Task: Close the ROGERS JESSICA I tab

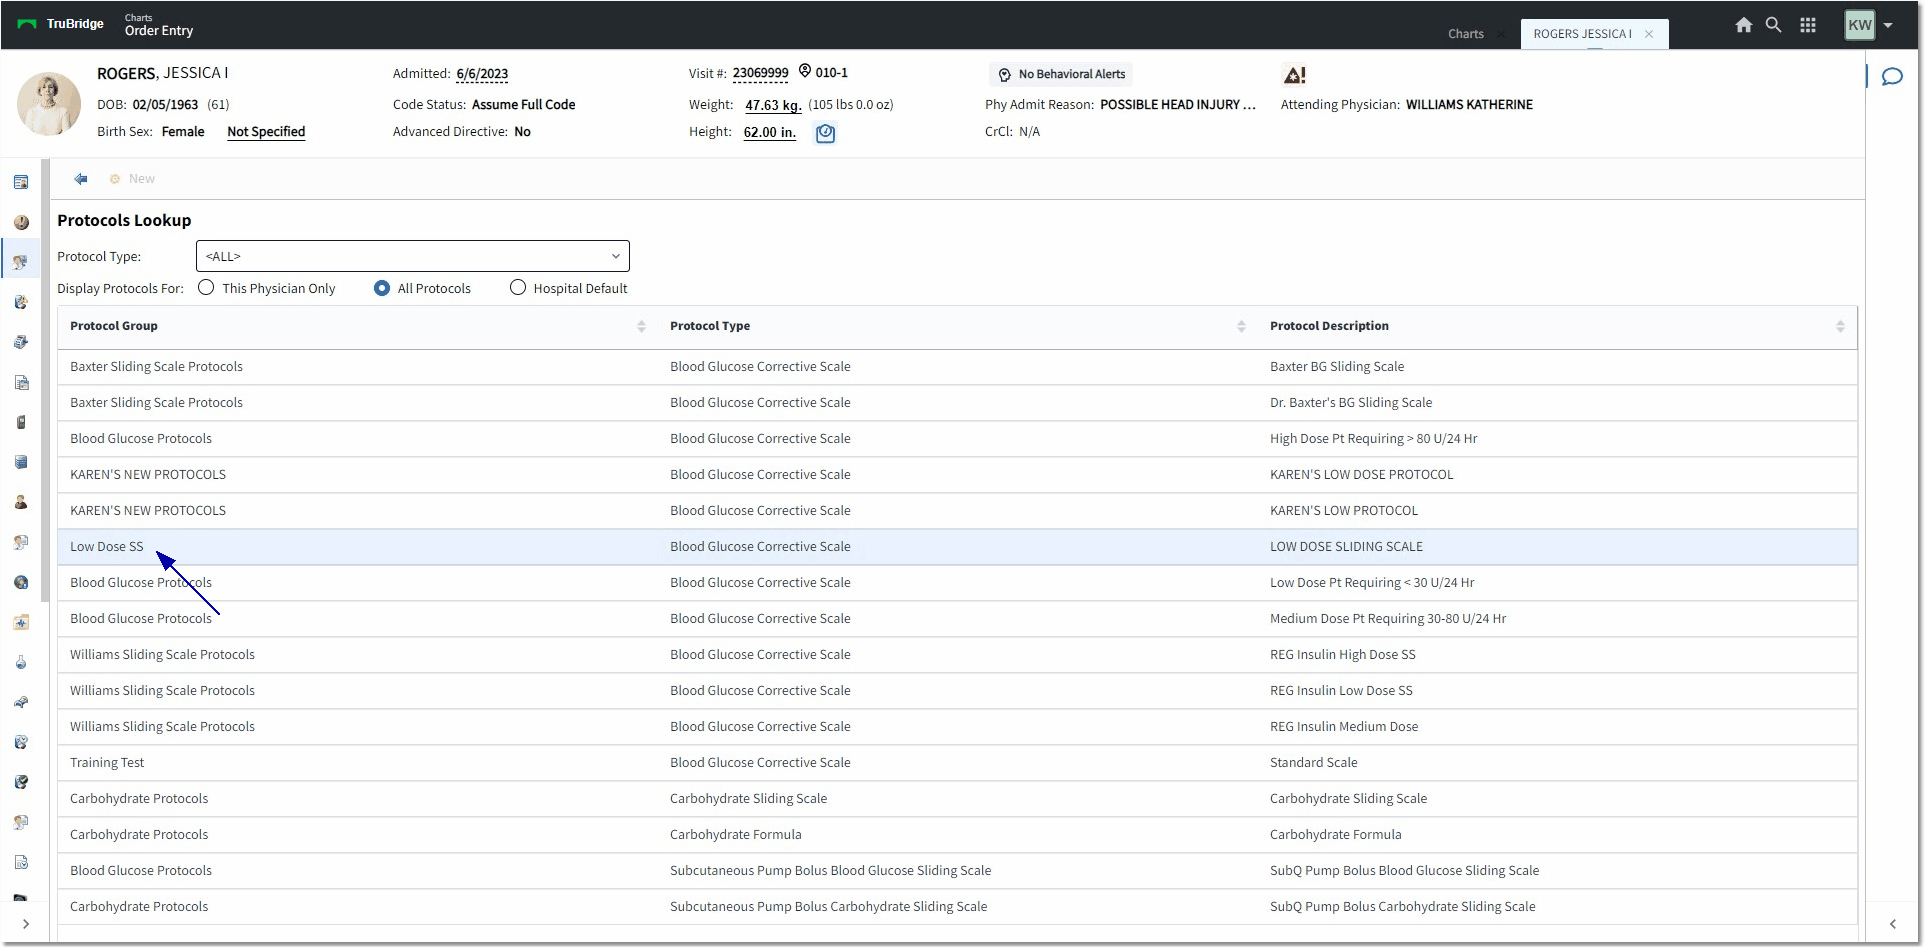Action: pyautogui.click(x=1649, y=34)
